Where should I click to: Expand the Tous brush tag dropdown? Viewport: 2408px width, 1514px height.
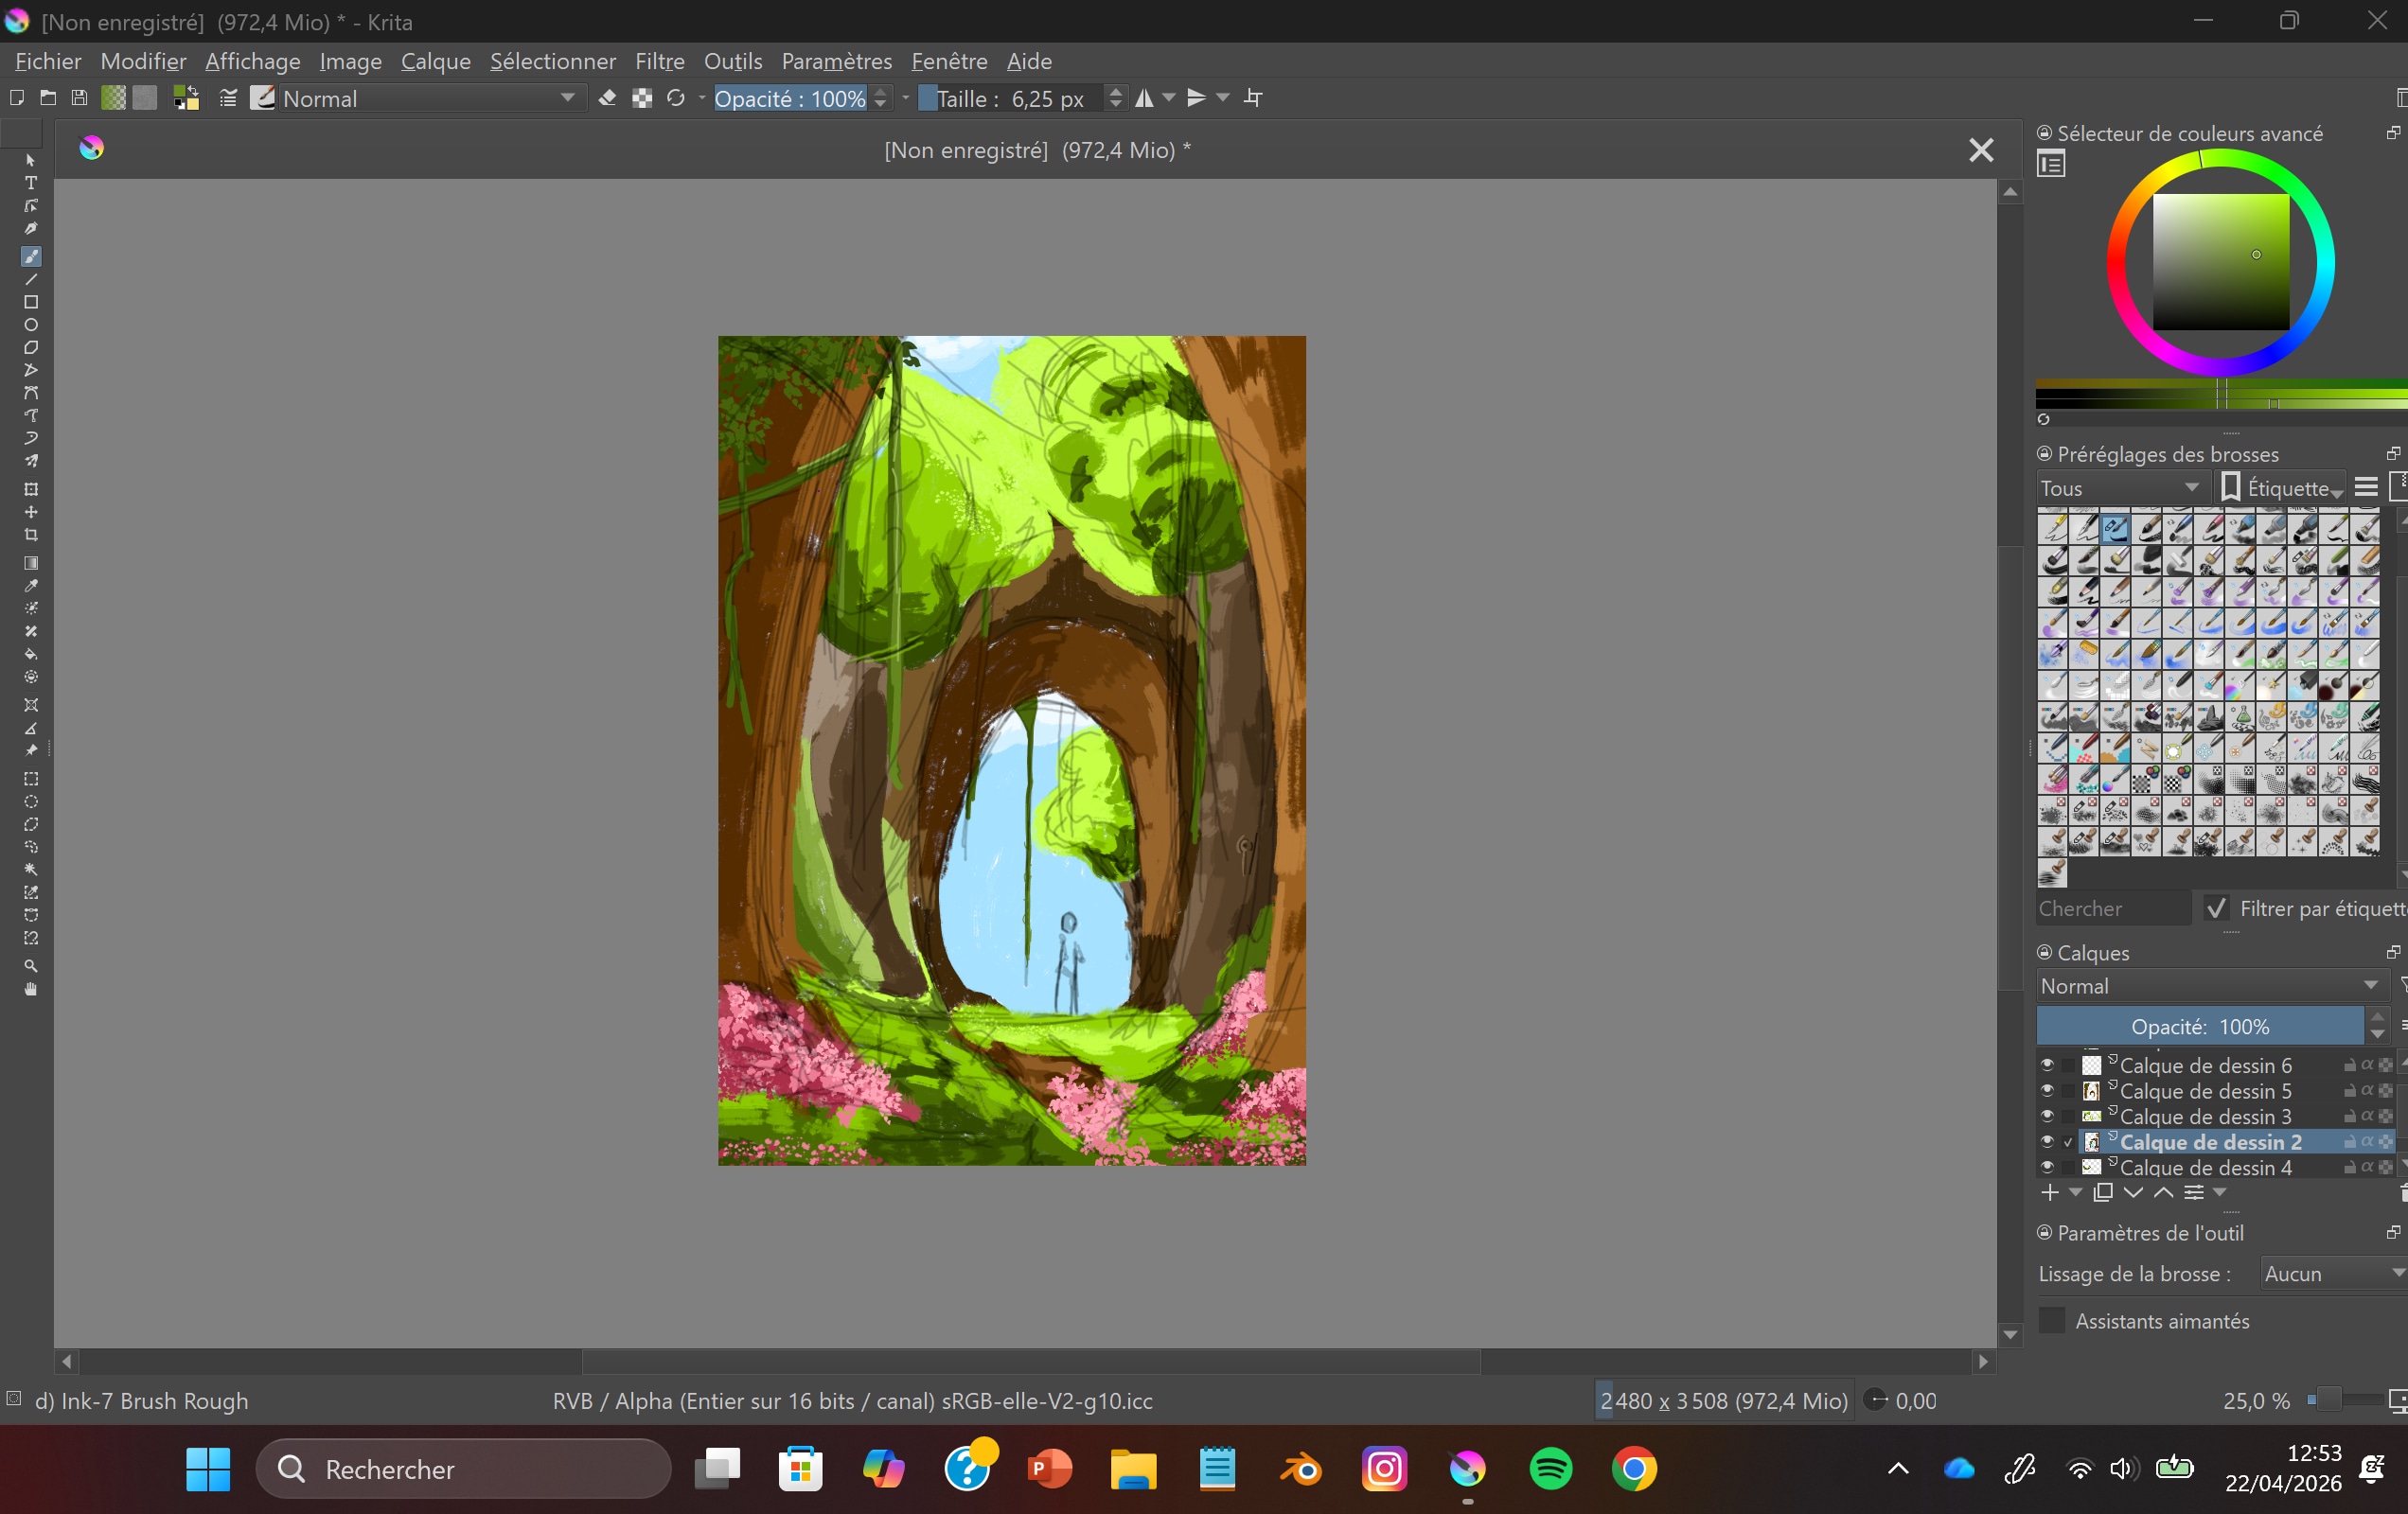click(x=2119, y=488)
